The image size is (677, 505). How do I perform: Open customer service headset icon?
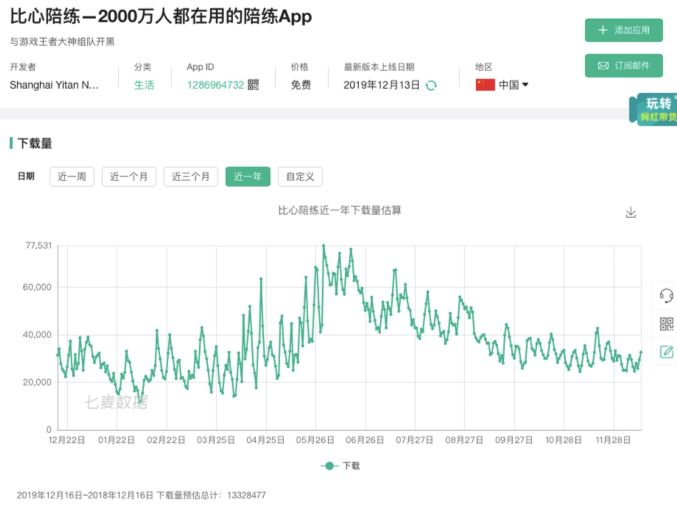(666, 296)
